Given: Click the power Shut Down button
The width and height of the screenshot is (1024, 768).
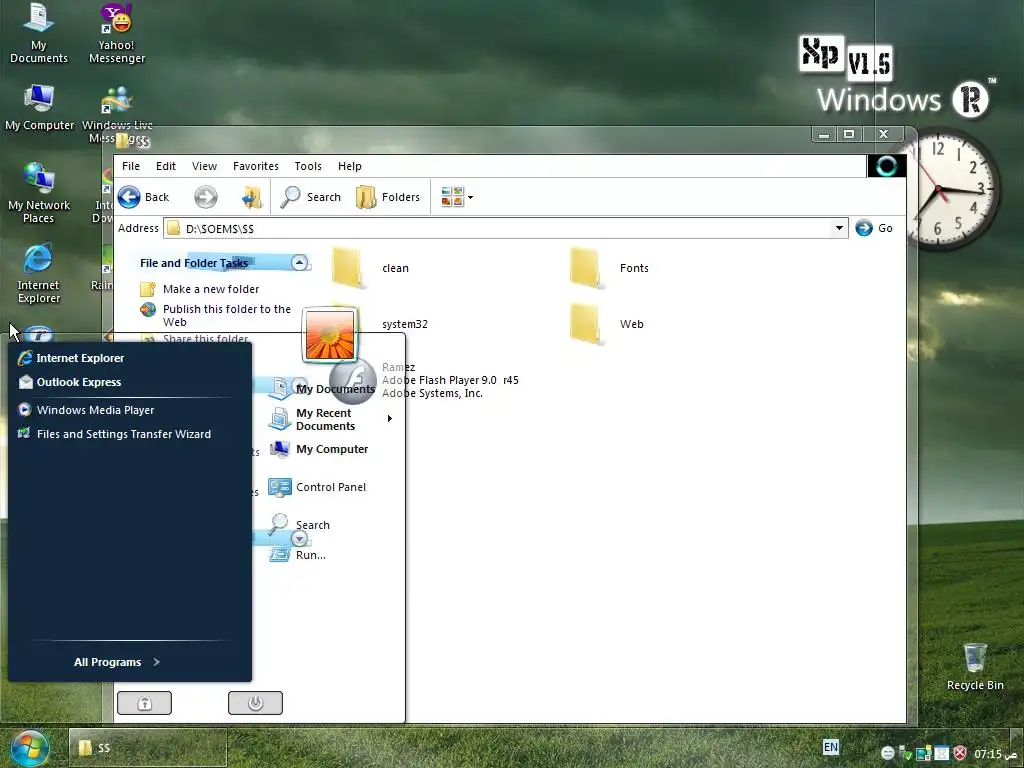Looking at the screenshot, I should [255, 703].
